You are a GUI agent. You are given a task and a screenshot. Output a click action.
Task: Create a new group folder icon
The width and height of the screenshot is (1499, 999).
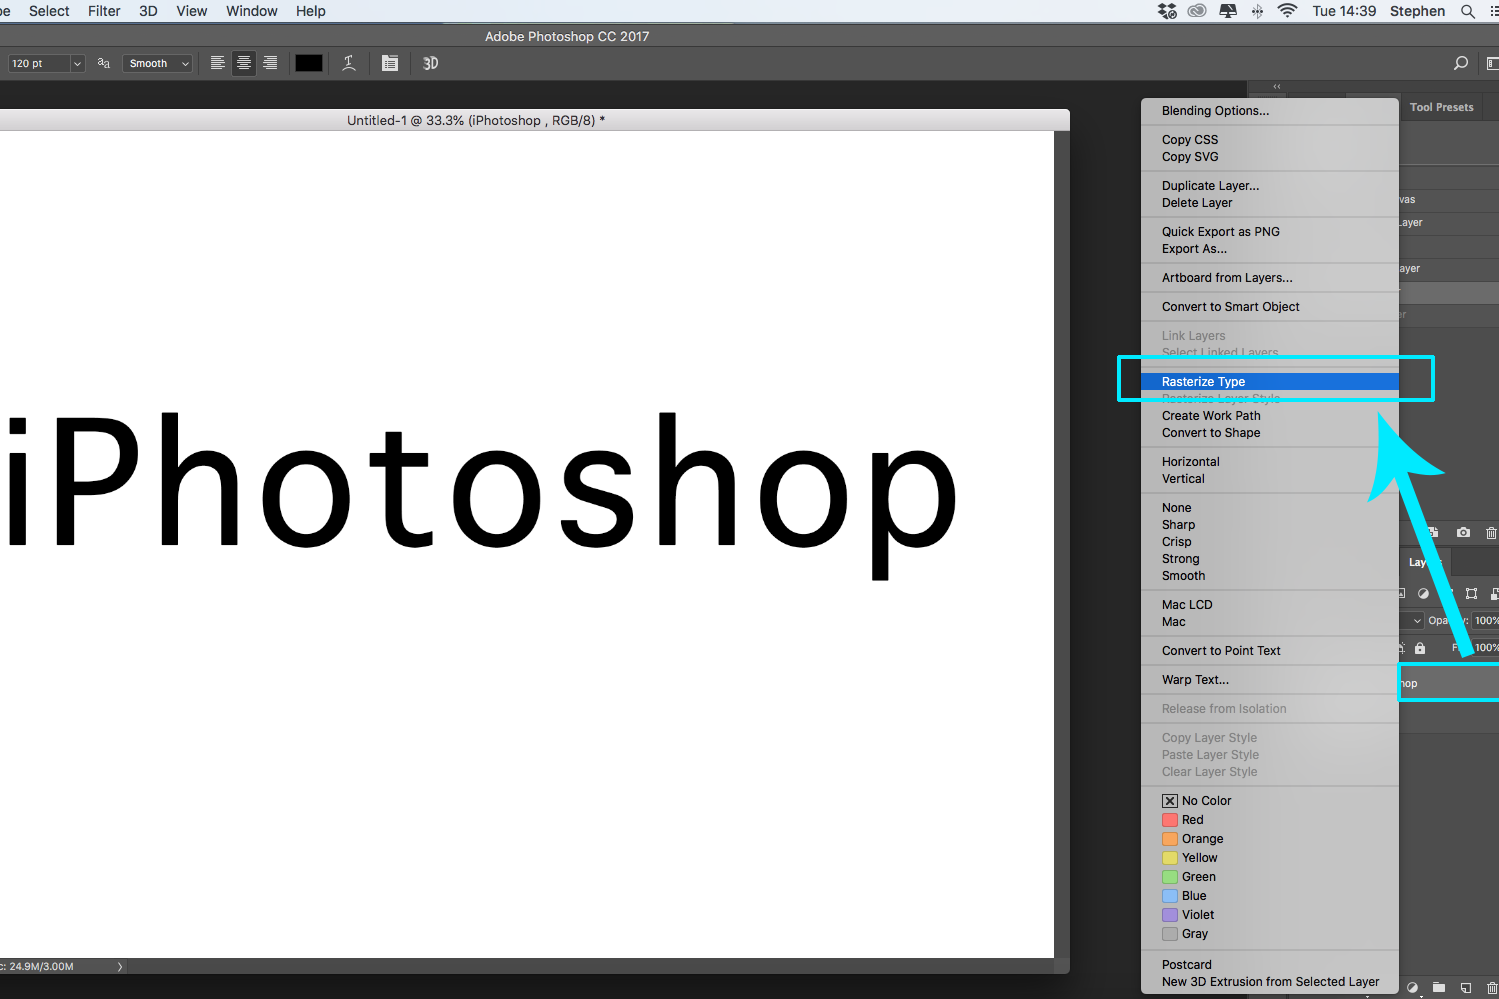pyautogui.click(x=1438, y=988)
